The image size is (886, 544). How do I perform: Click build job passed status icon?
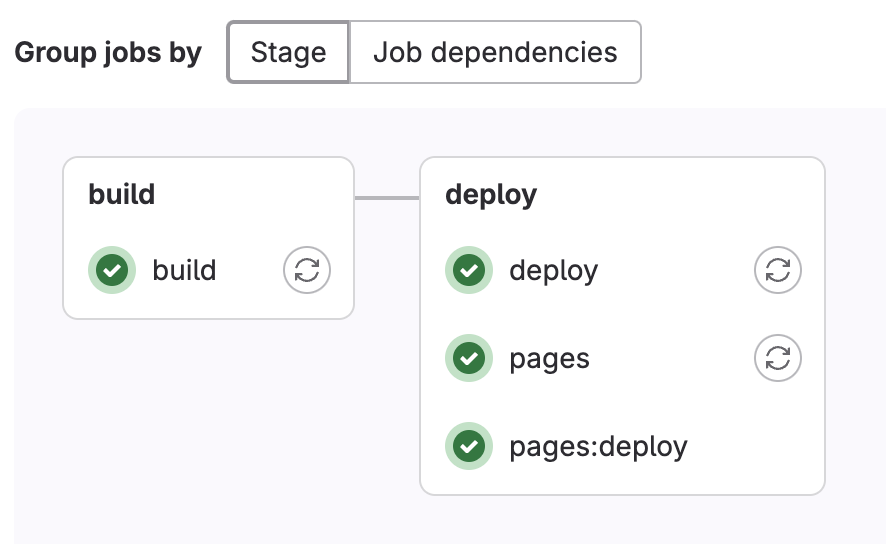click(x=112, y=270)
